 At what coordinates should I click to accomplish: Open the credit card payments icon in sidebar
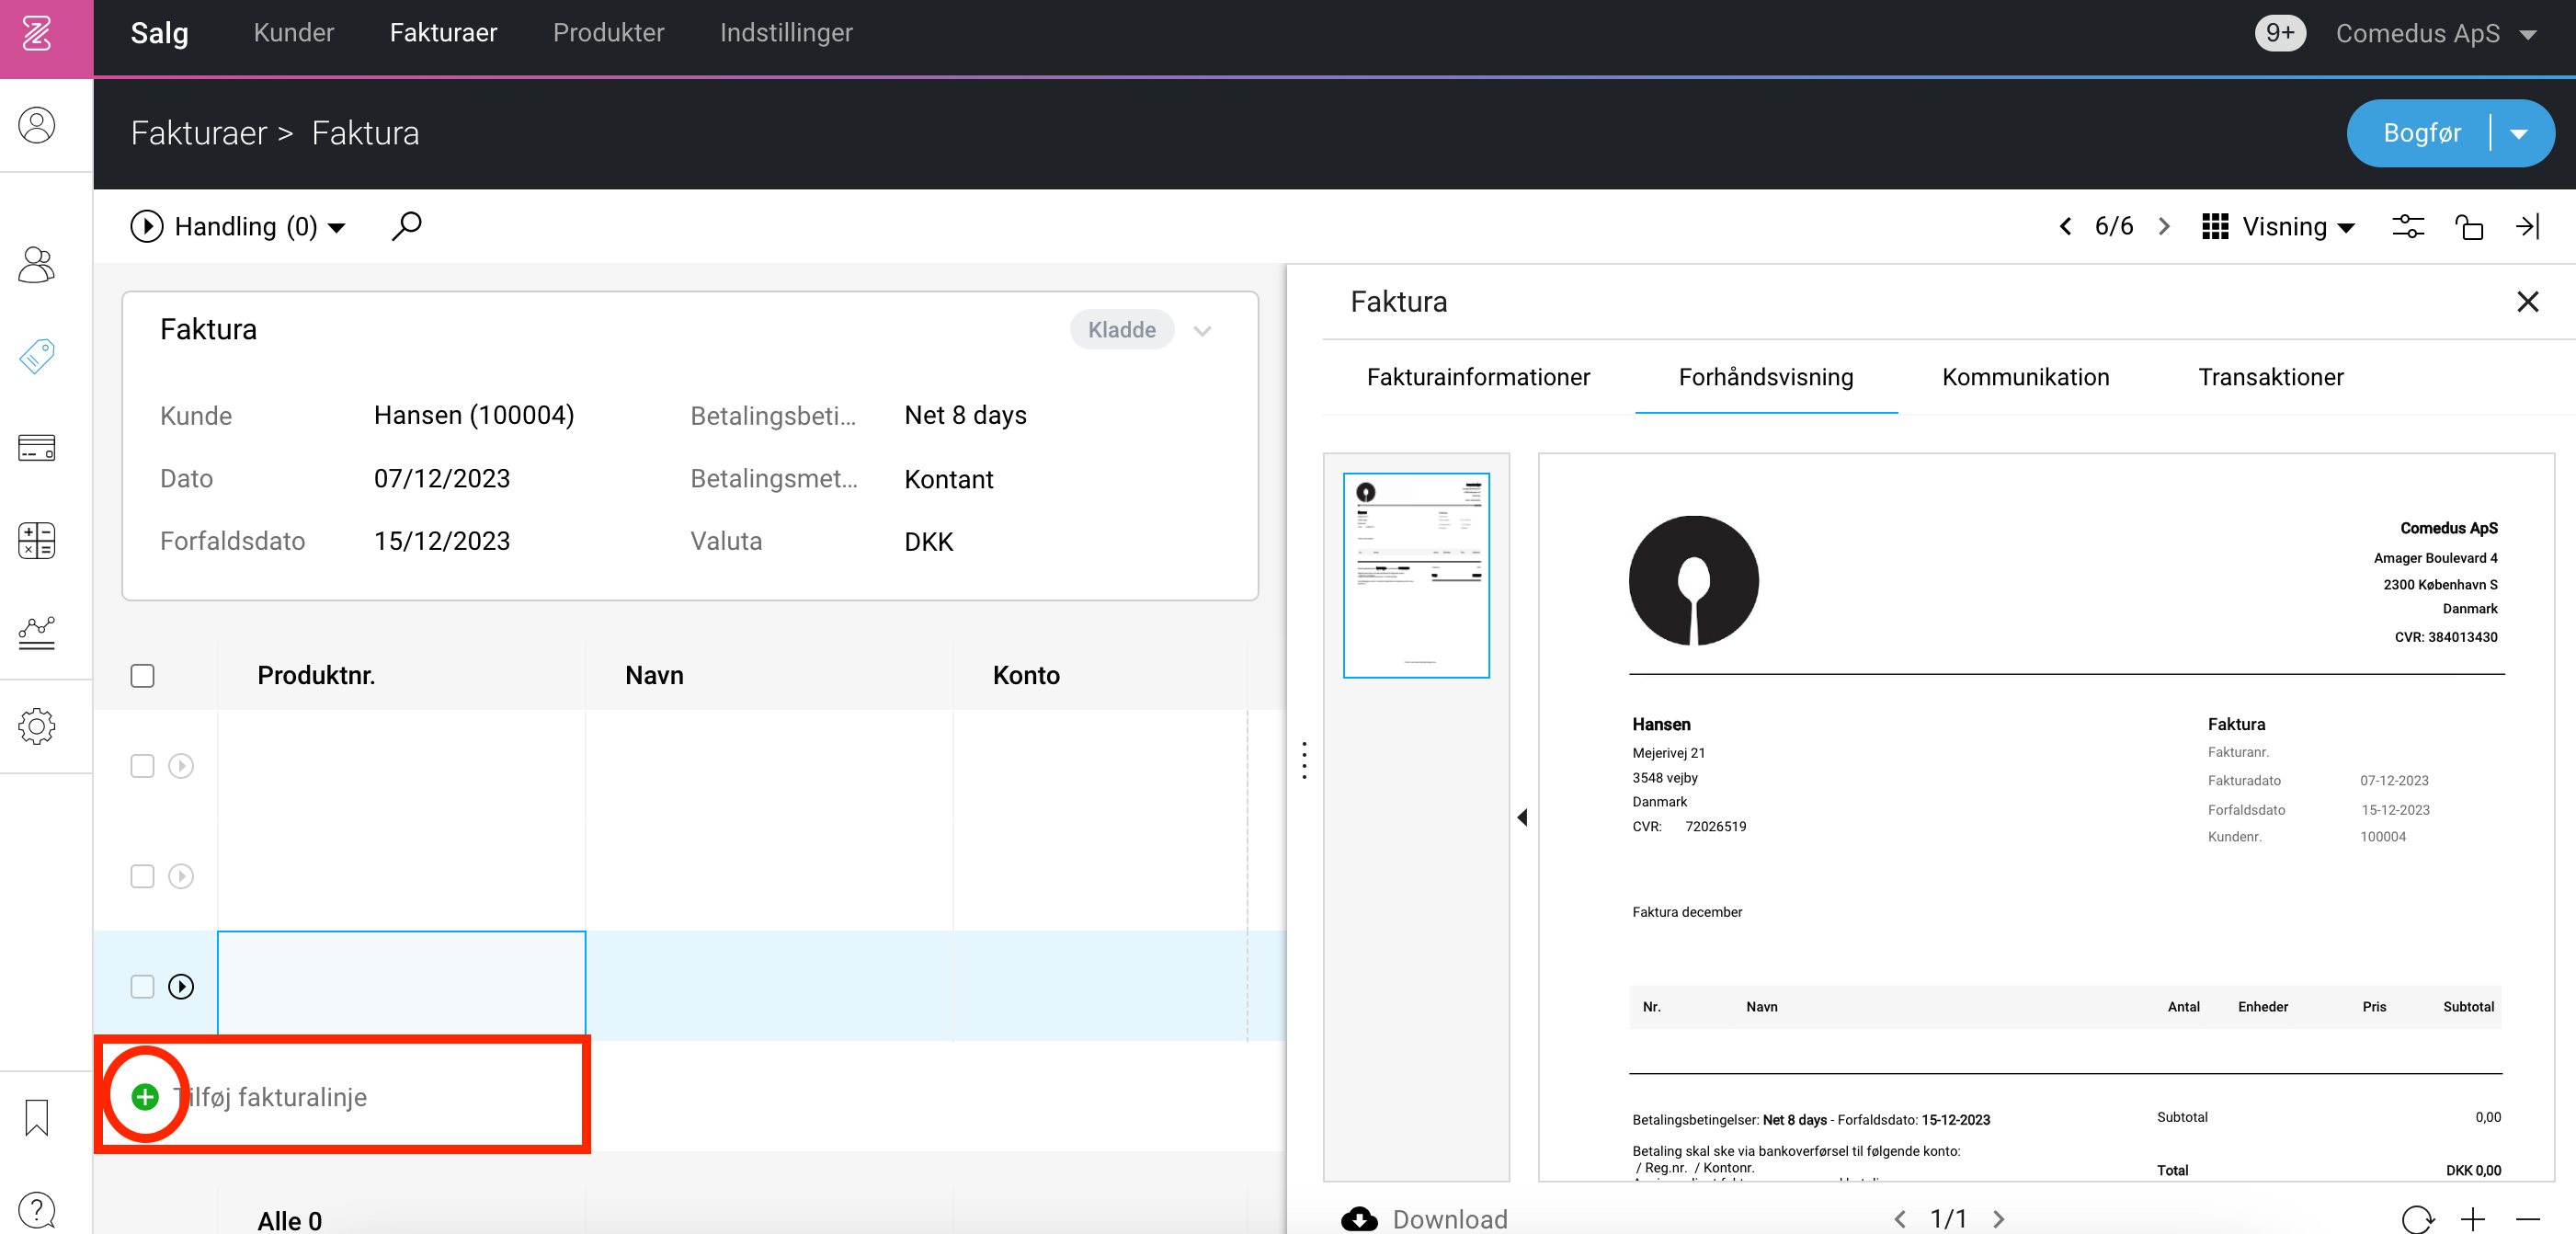[37, 447]
